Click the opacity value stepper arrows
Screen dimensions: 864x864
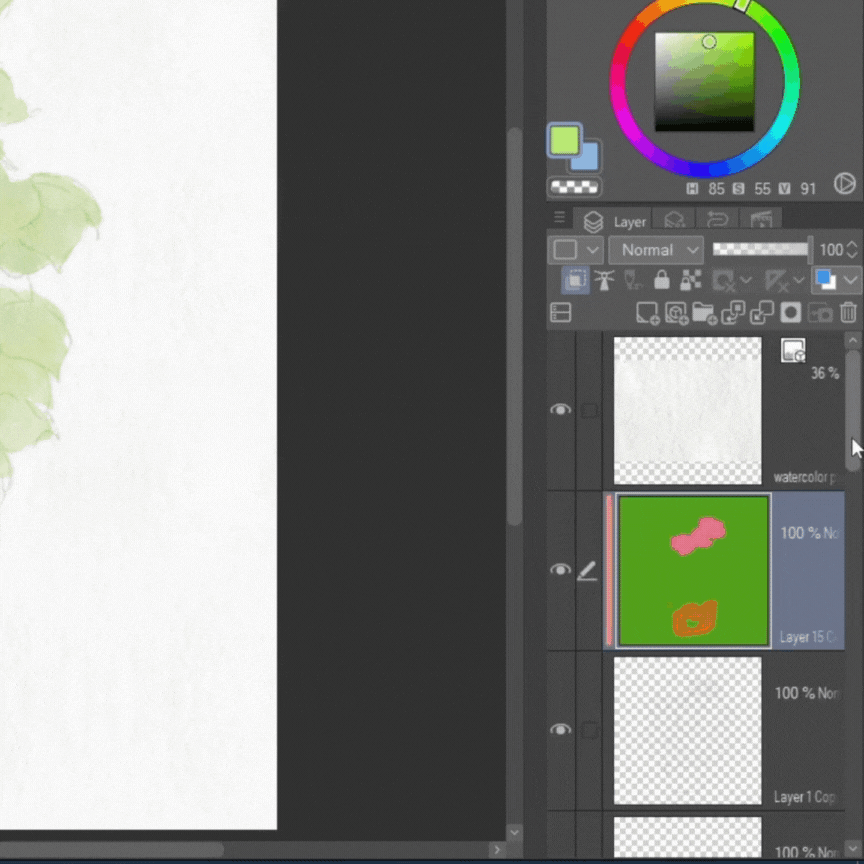(852, 250)
